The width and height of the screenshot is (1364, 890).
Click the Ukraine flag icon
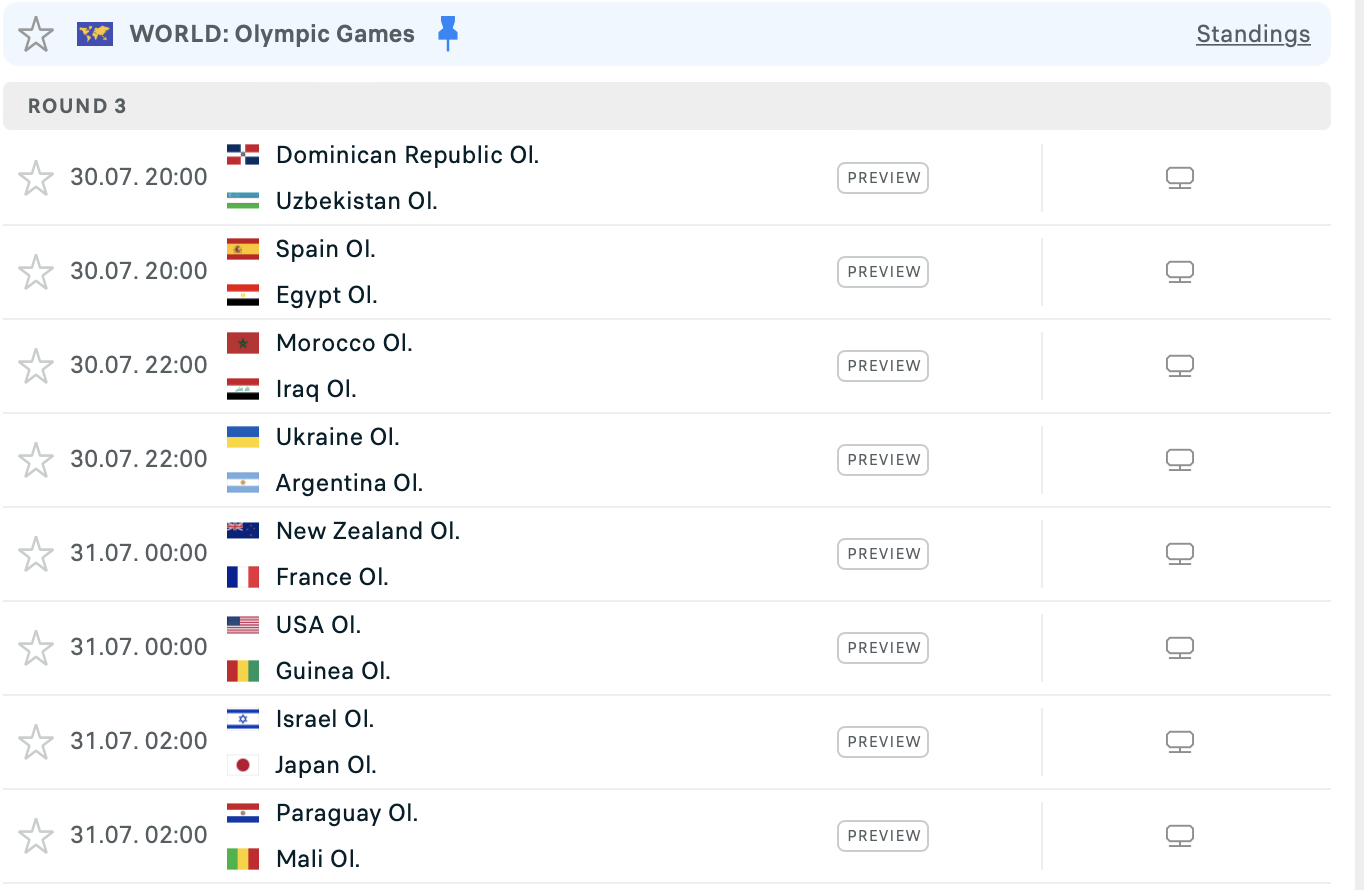(x=243, y=437)
